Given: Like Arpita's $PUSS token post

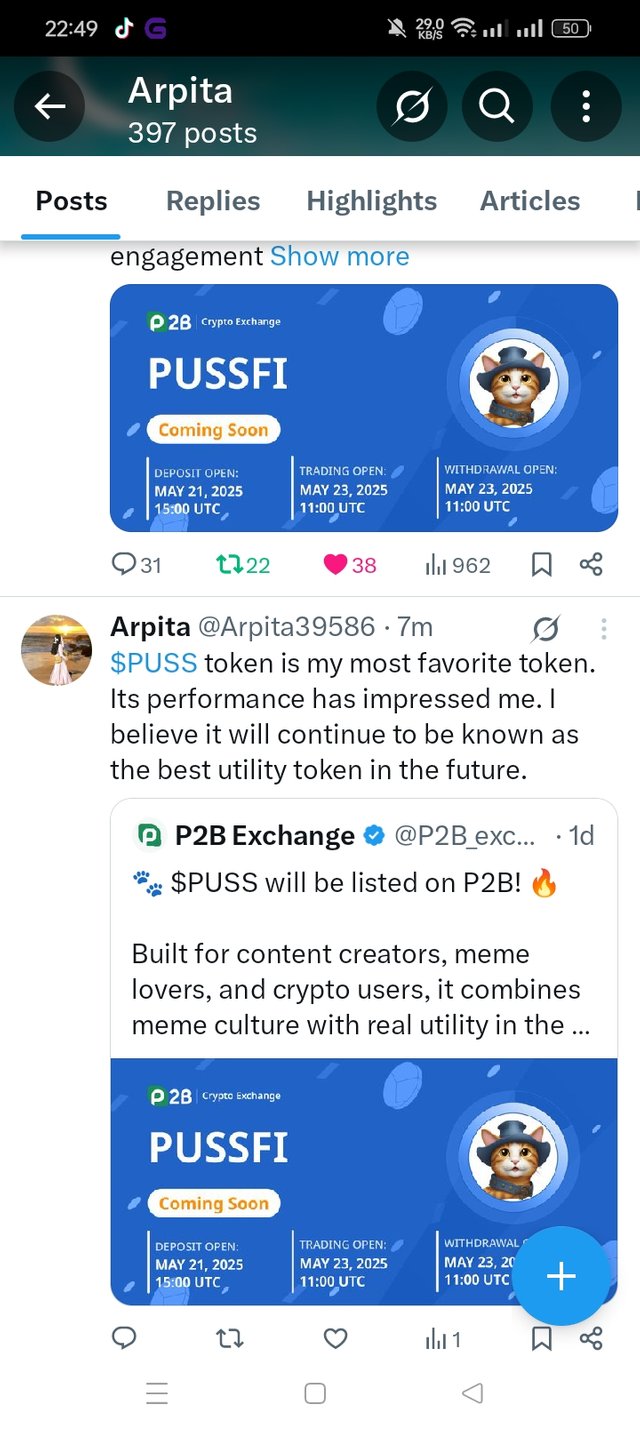Looking at the screenshot, I should pyautogui.click(x=336, y=1338).
